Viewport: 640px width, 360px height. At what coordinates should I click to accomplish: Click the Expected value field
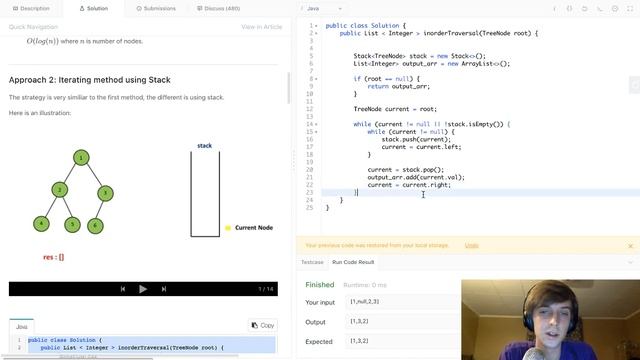tap(403, 341)
